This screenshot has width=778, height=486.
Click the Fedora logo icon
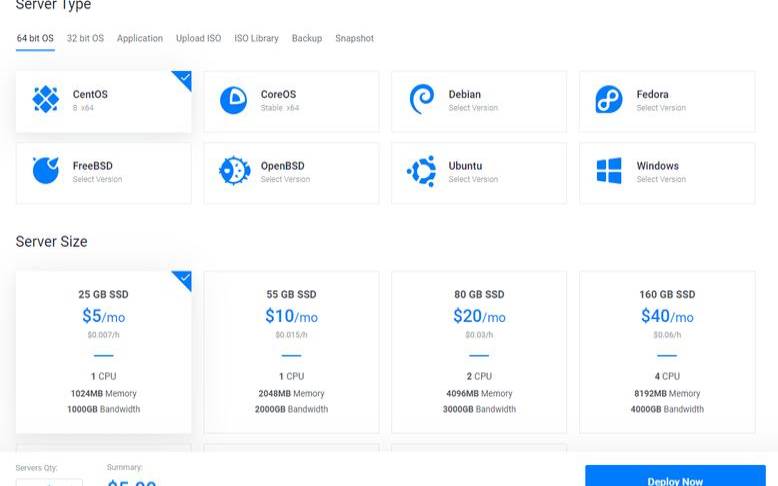pos(609,99)
